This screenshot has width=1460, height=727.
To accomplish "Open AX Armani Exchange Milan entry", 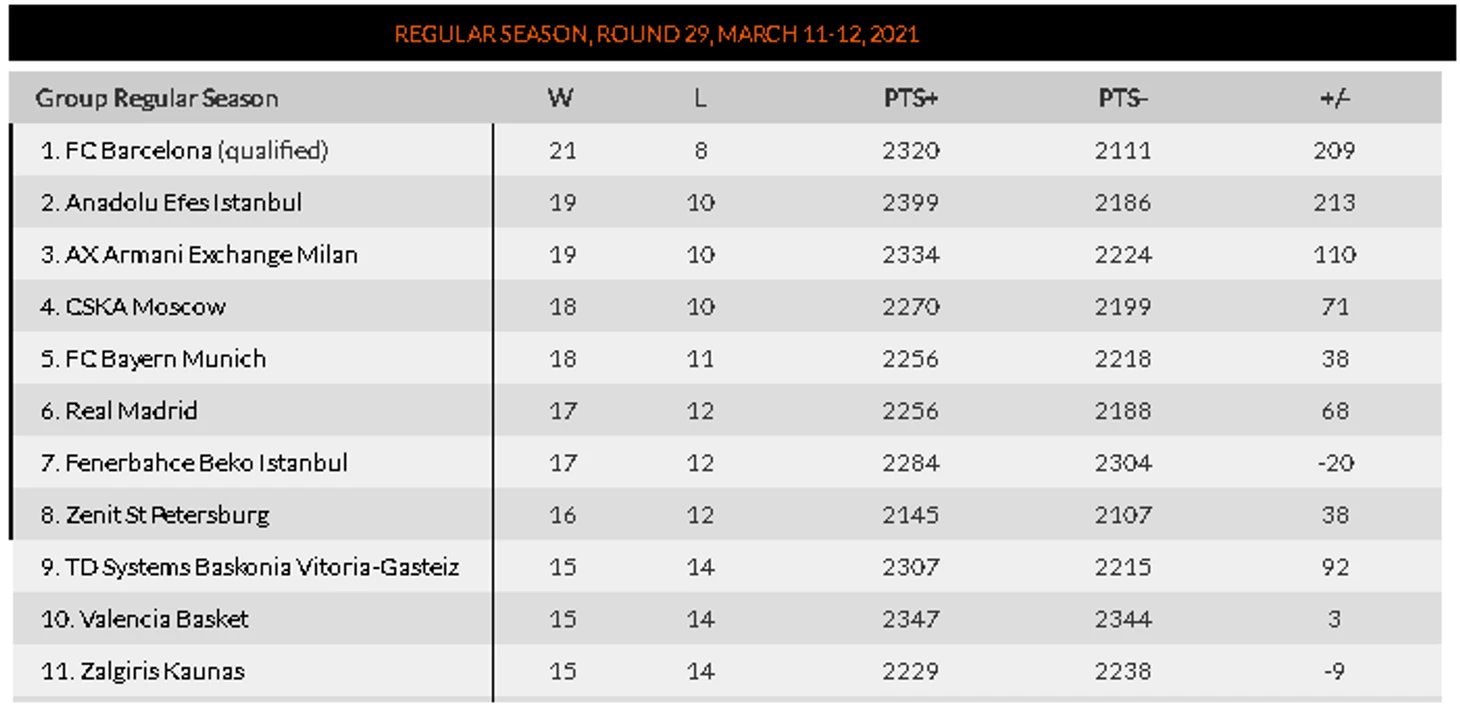I will (x=211, y=254).
